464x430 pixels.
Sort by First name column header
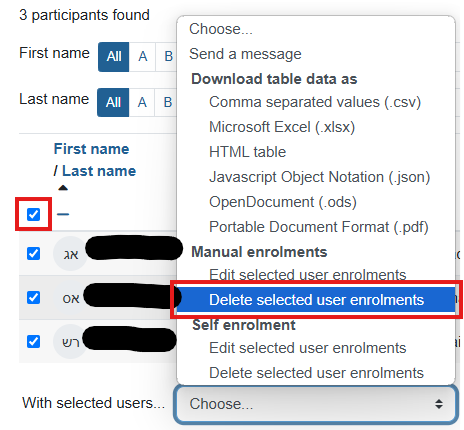(91, 149)
